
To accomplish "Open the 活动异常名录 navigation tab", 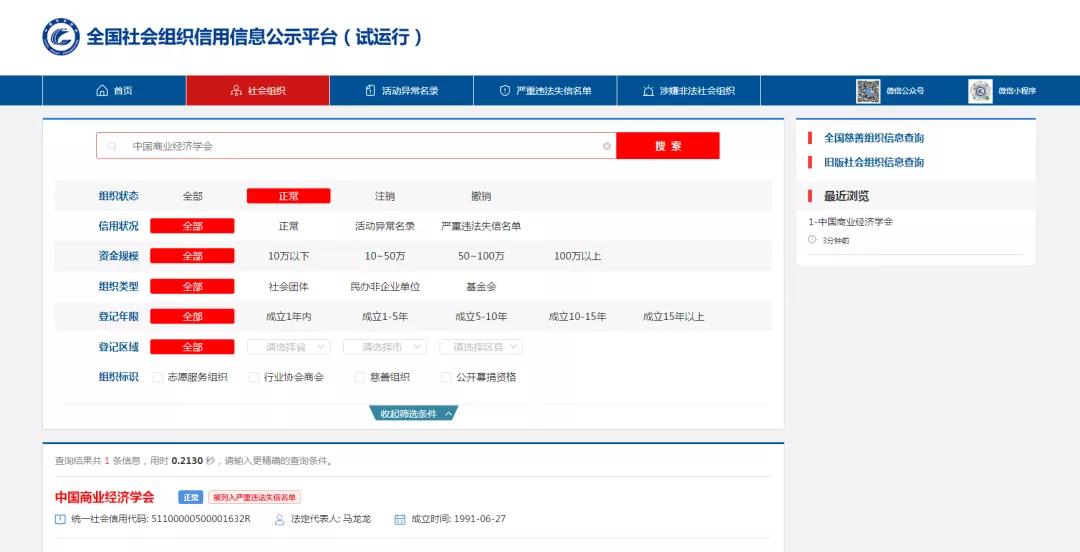I will [x=402, y=91].
